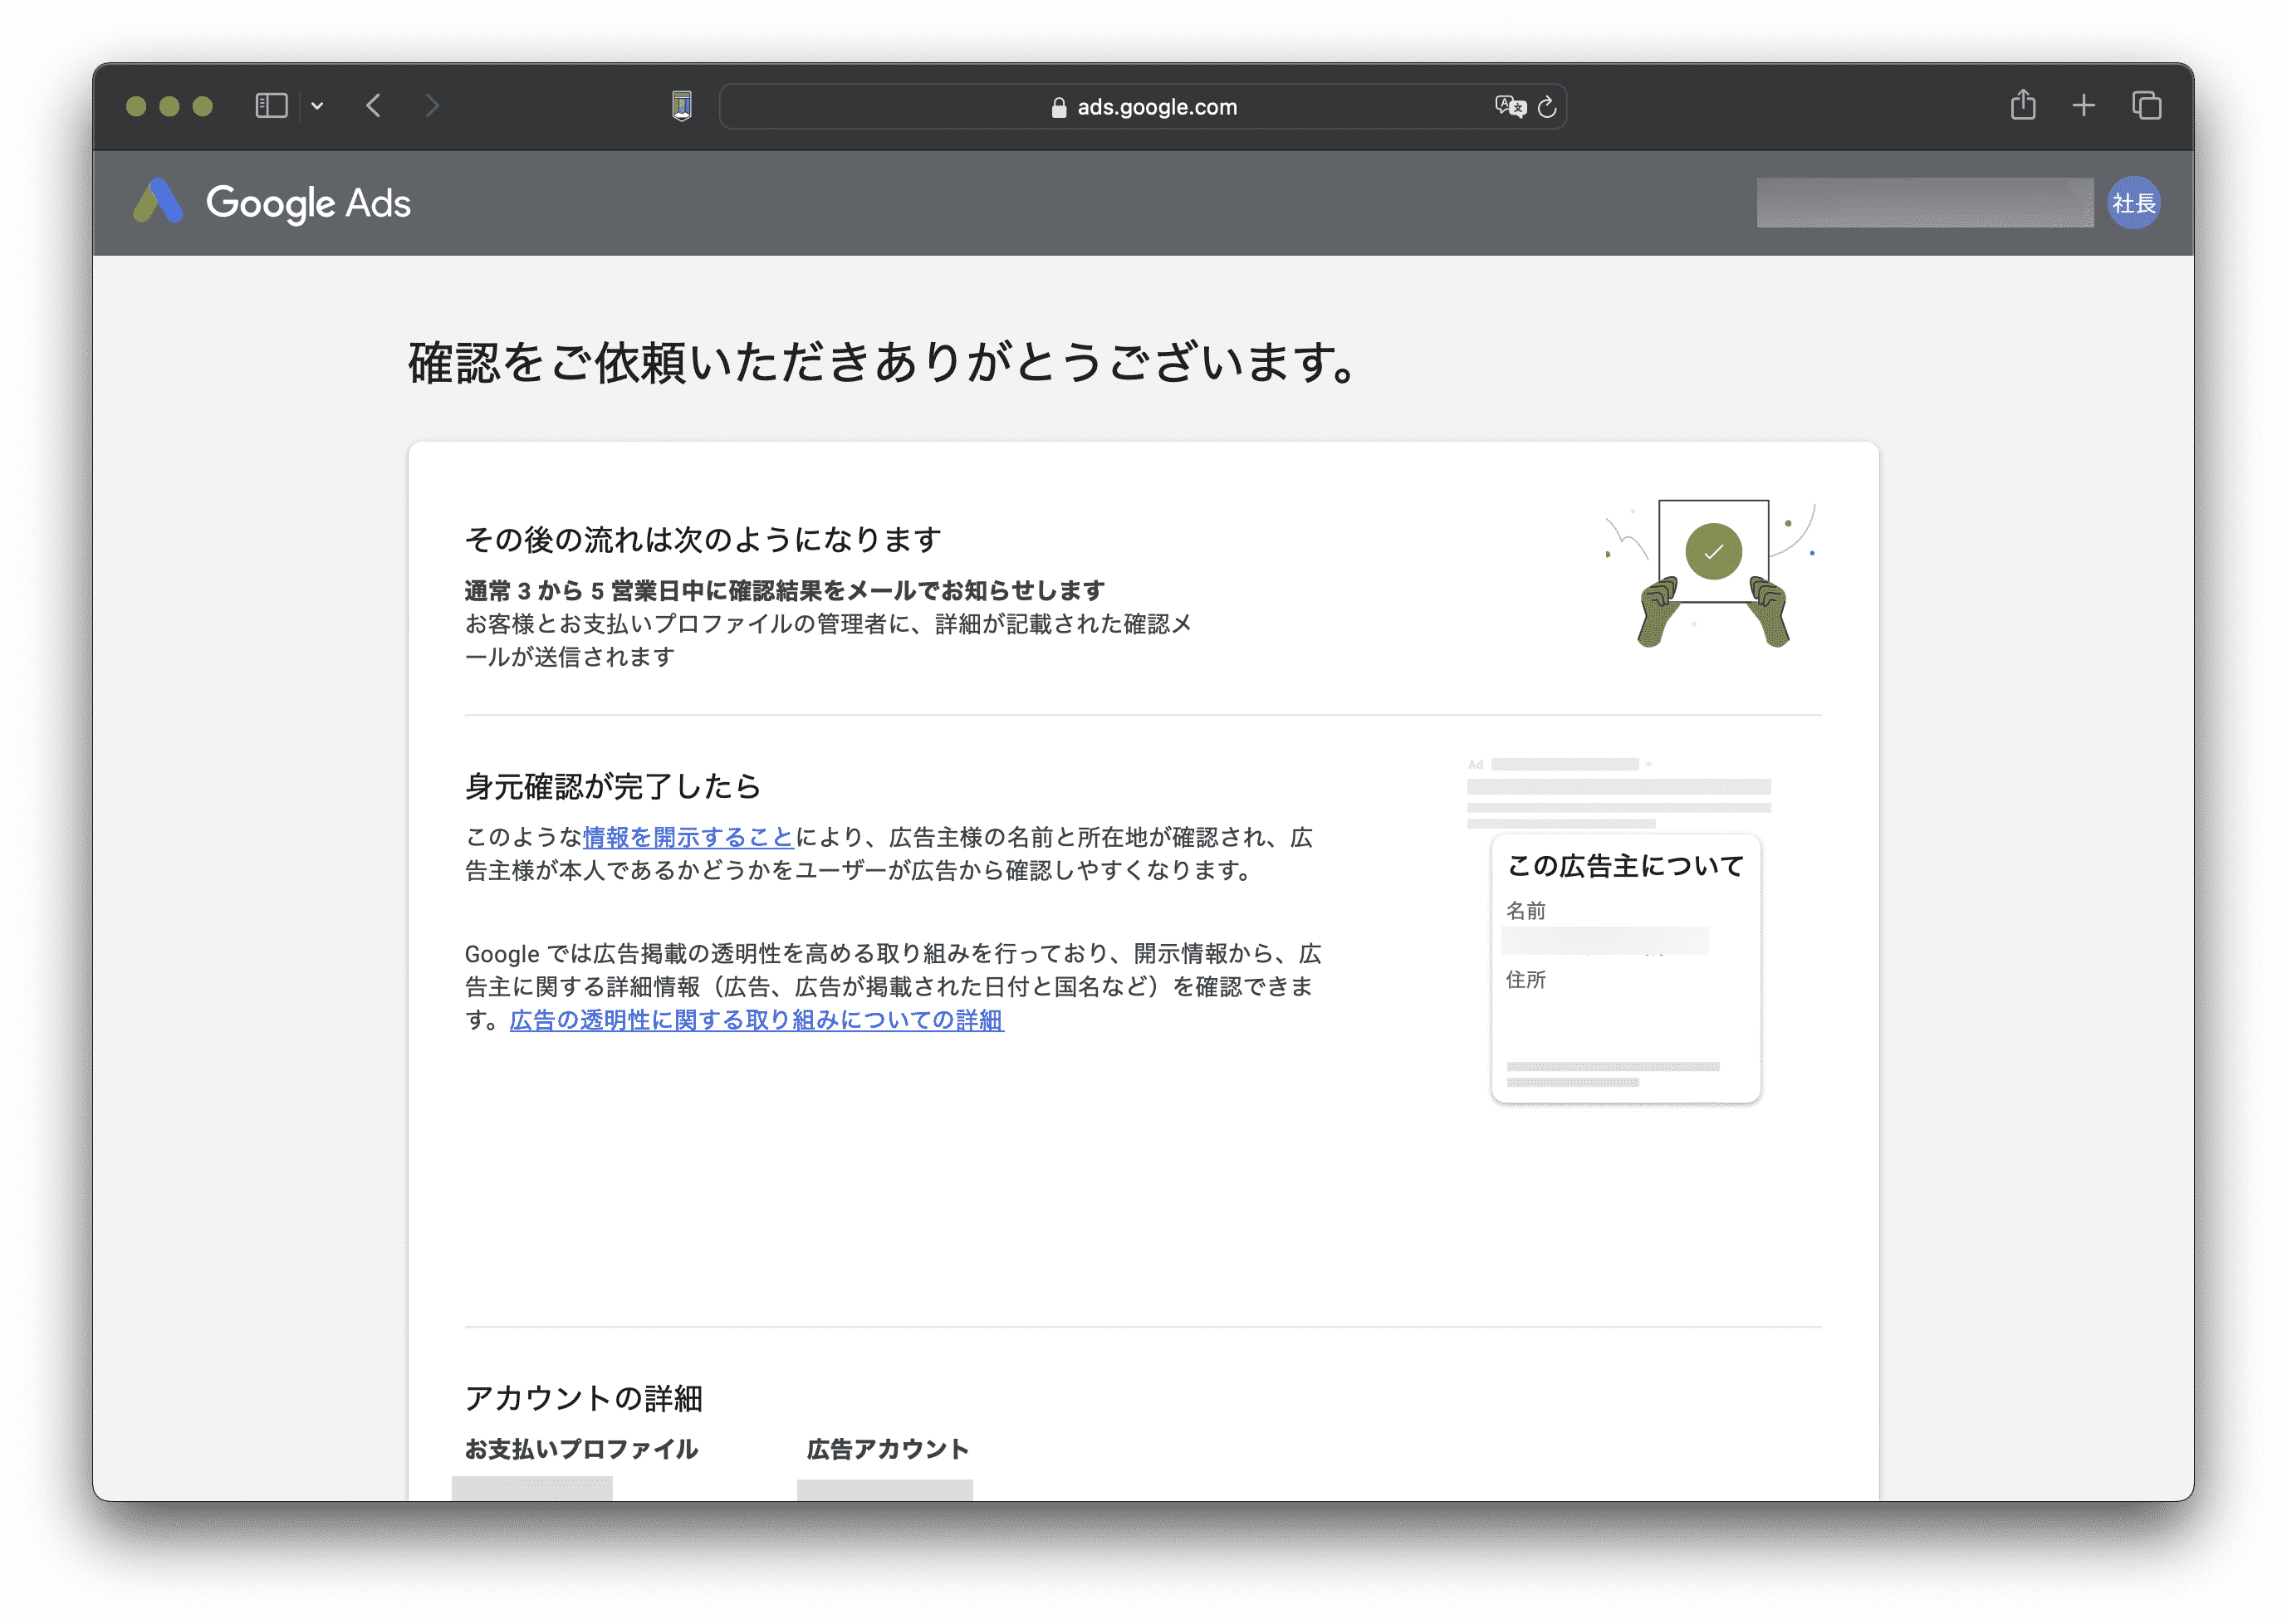Open the 情報を開示すること link

687,837
